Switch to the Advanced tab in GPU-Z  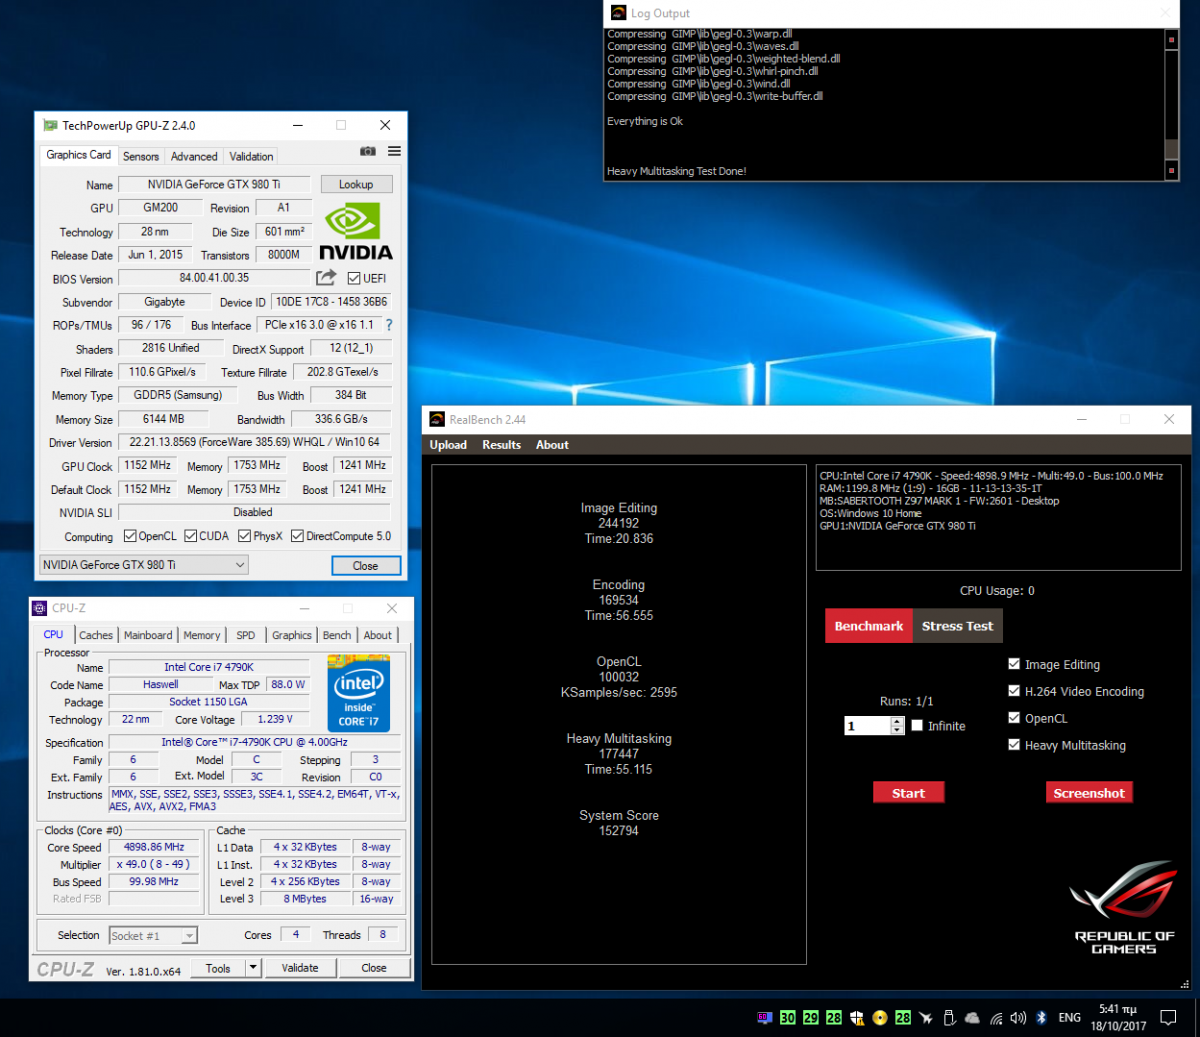point(194,156)
